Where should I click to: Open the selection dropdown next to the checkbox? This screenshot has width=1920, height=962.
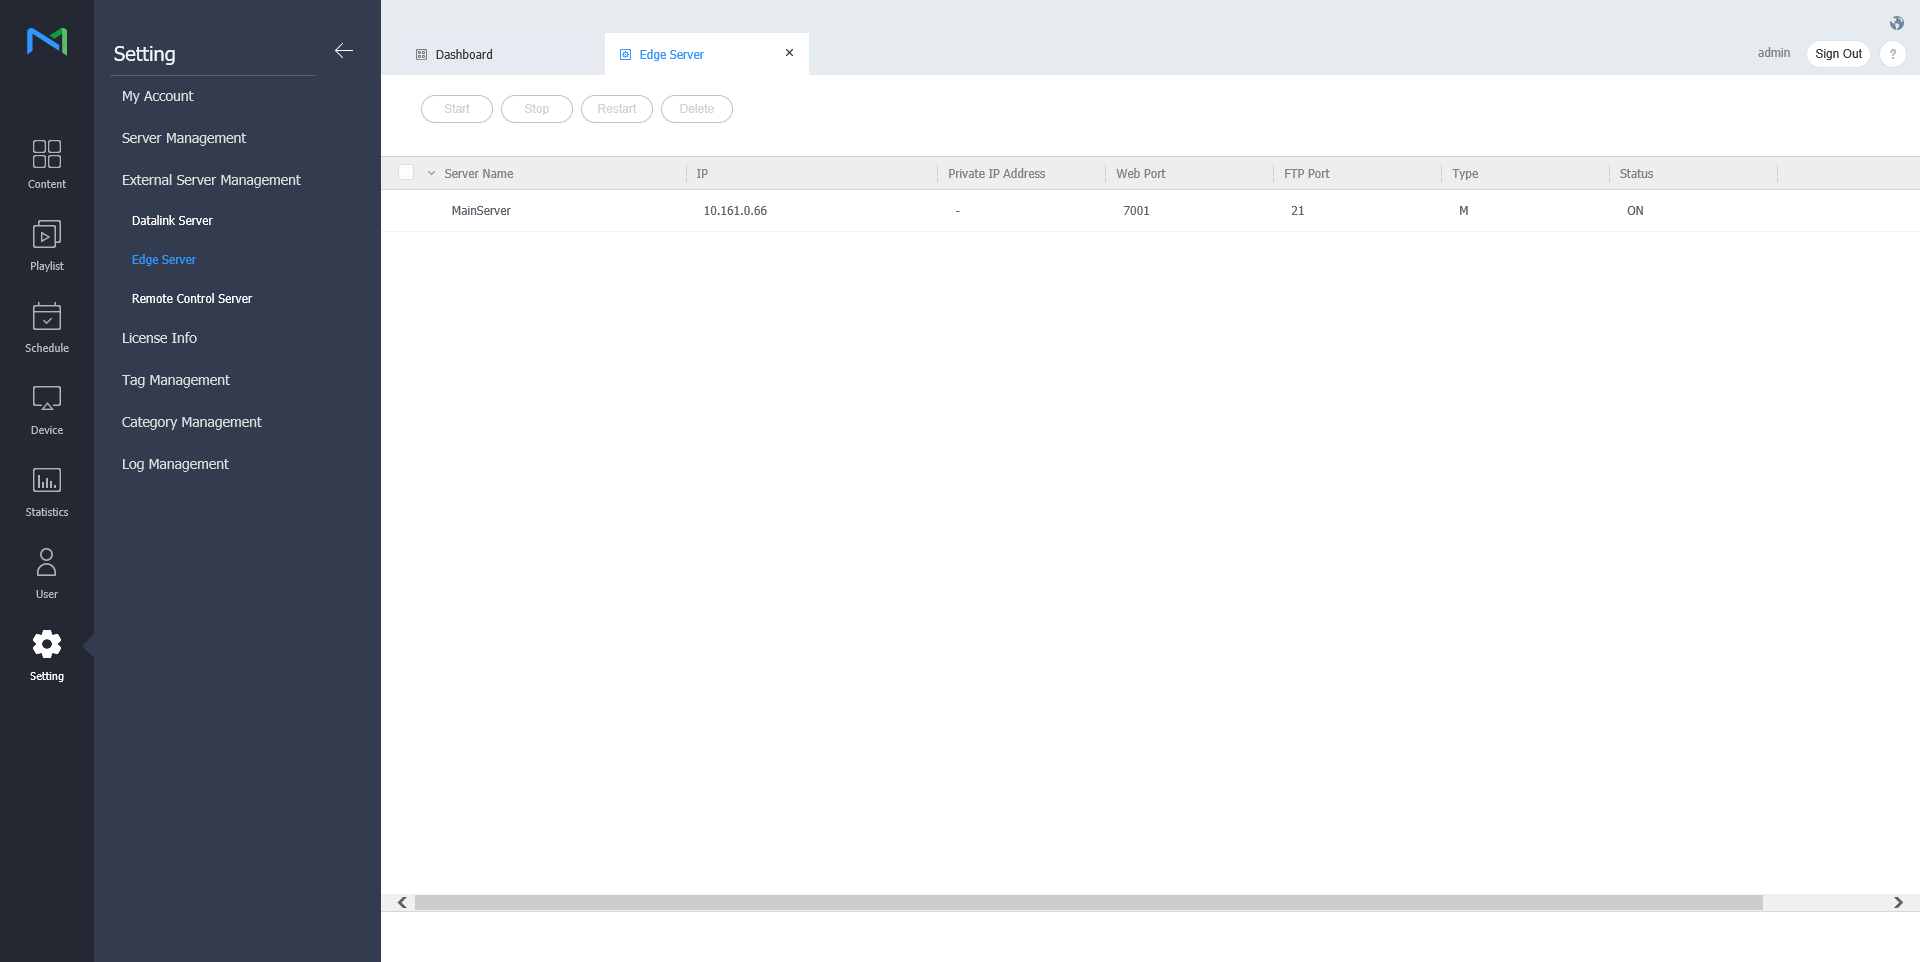tap(430, 172)
